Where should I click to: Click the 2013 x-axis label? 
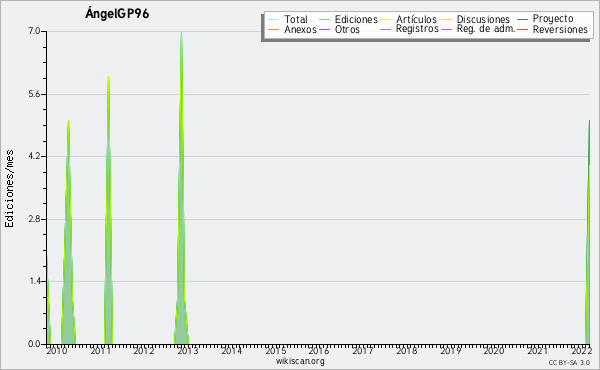click(x=188, y=351)
